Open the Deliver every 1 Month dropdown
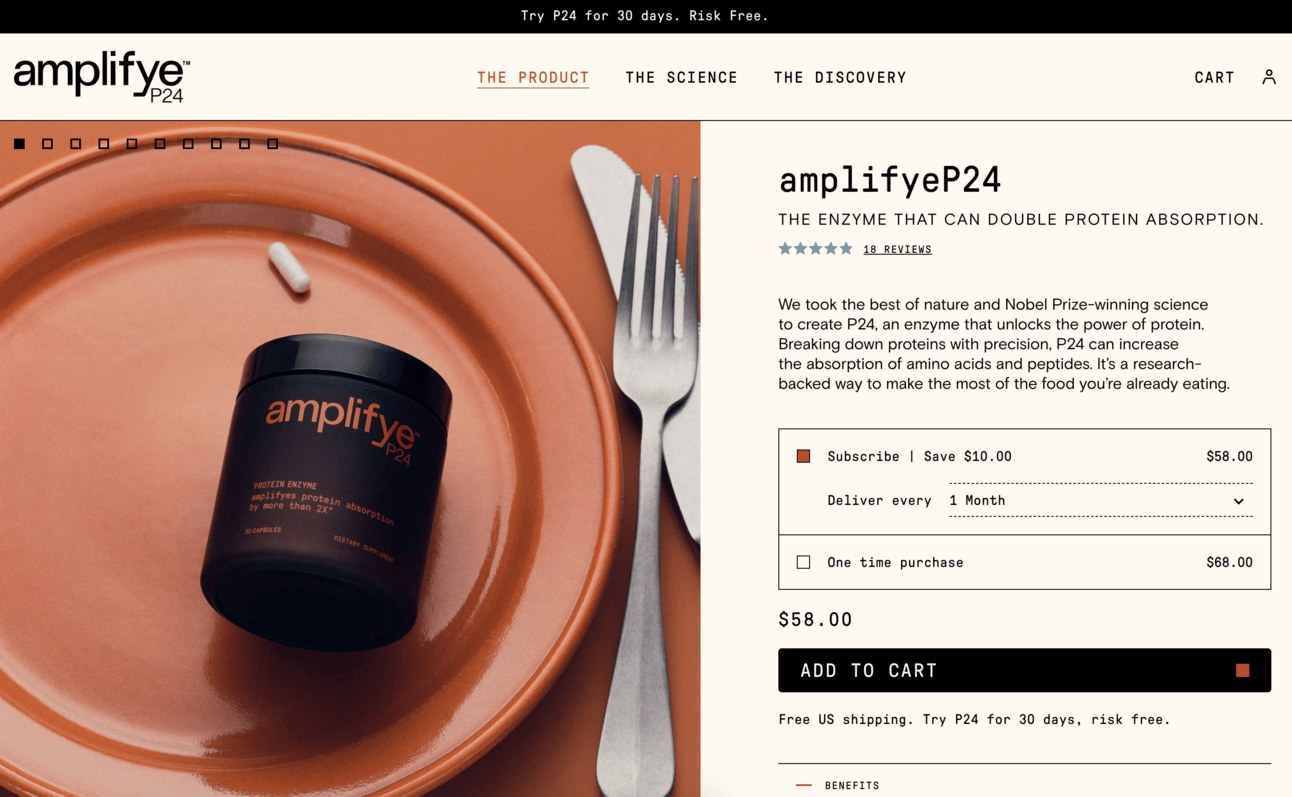The image size is (1292, 797). click(1100, 500)
